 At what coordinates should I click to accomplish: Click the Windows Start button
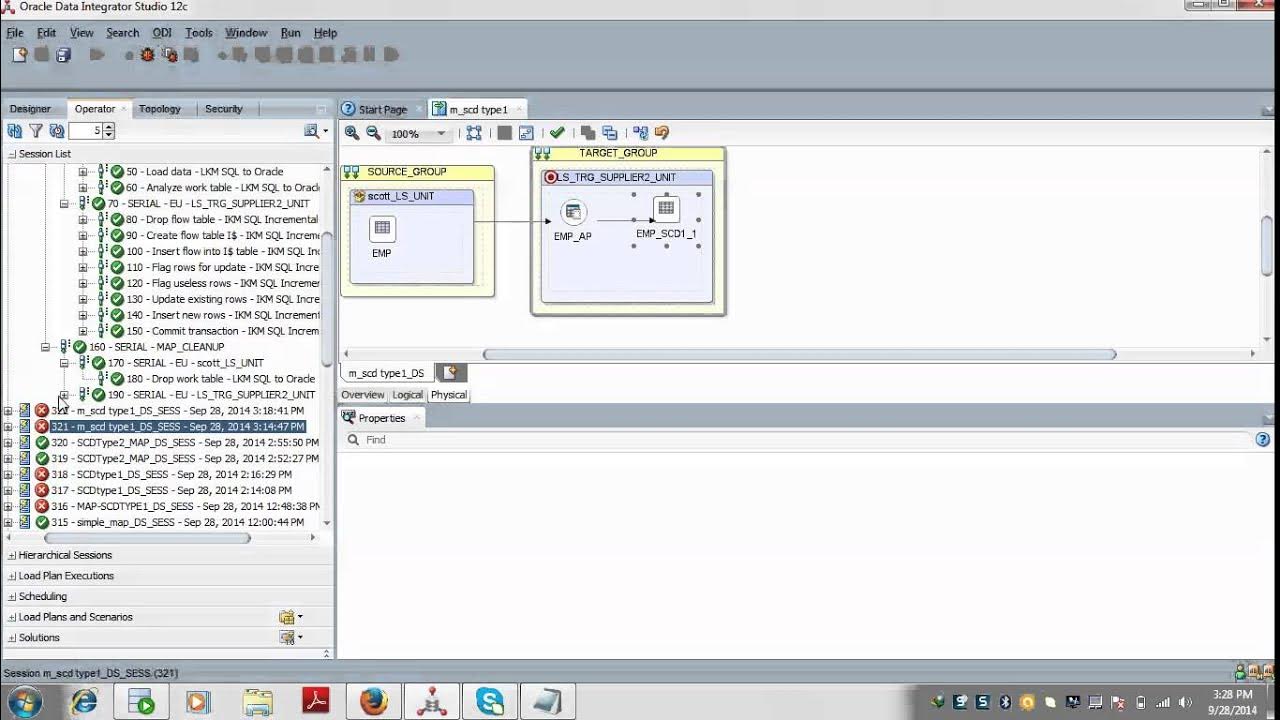(x=23, y=702)
